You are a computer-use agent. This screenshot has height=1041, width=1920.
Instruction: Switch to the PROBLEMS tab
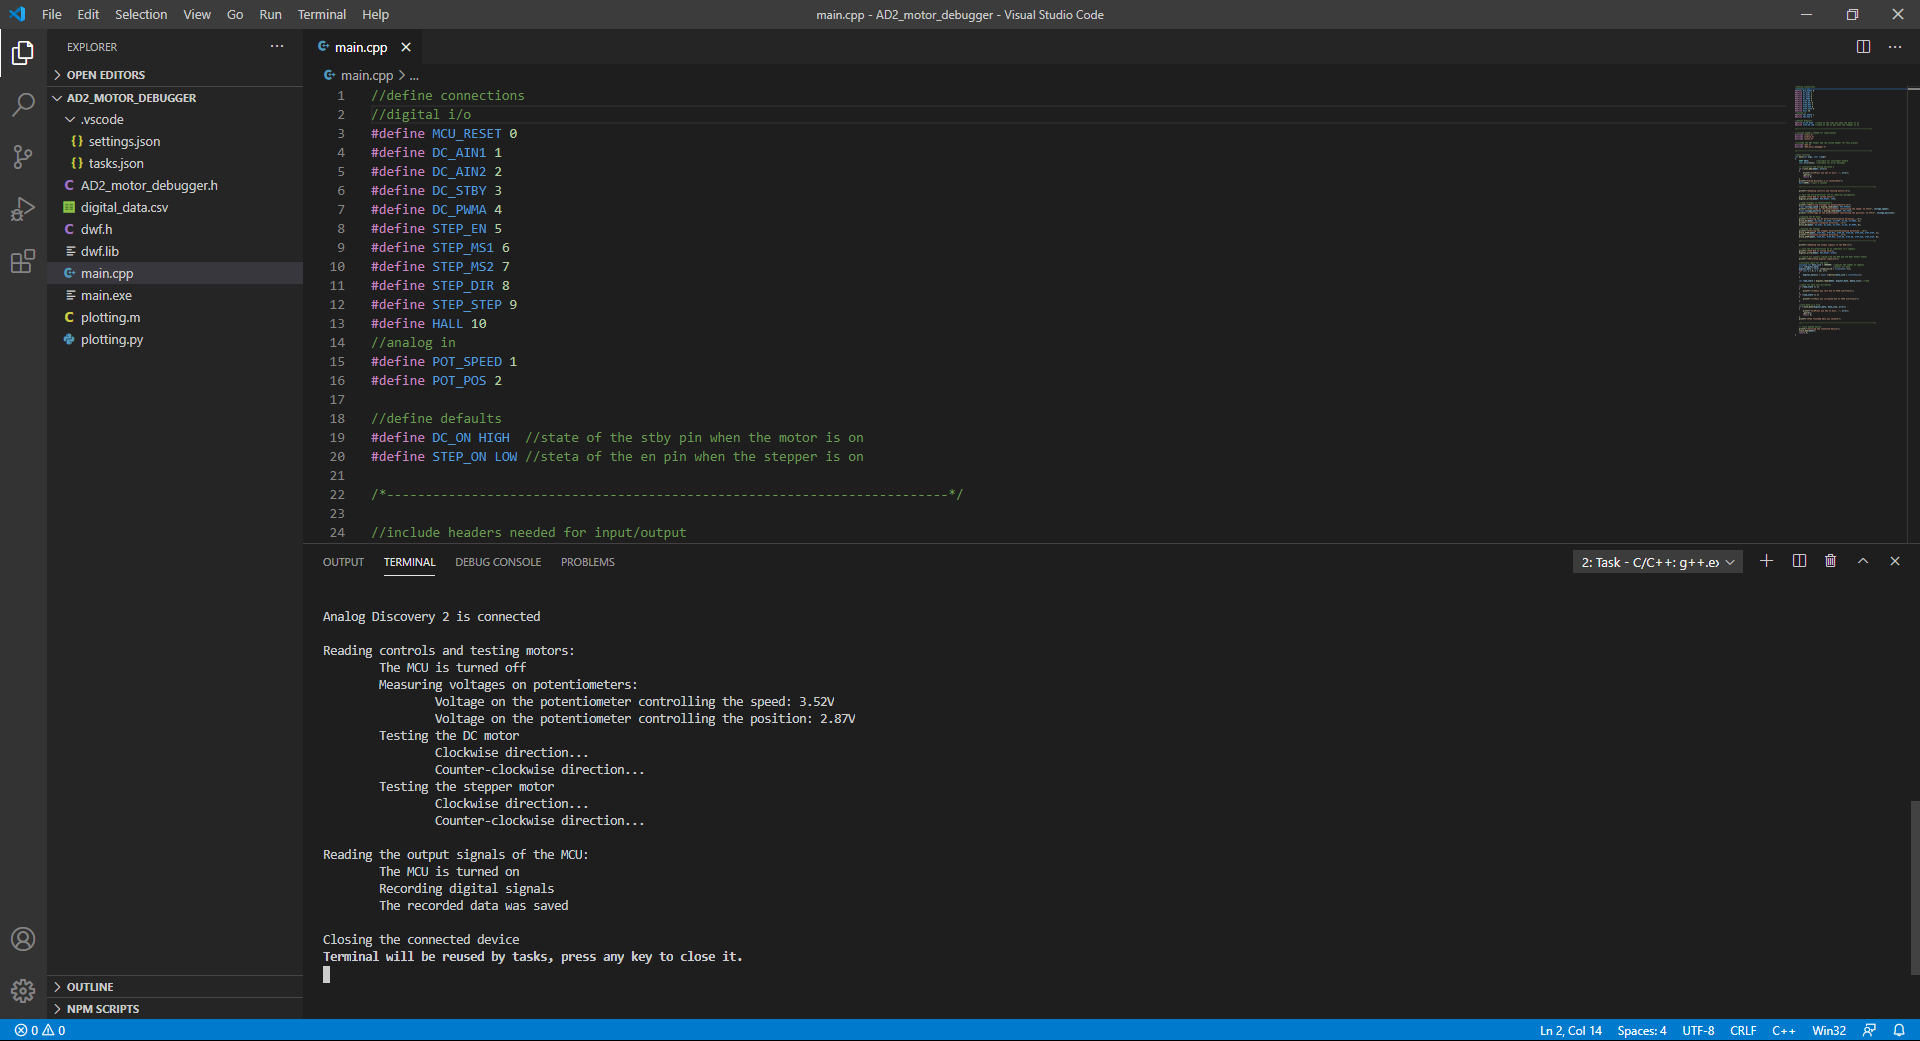(588, 562)
